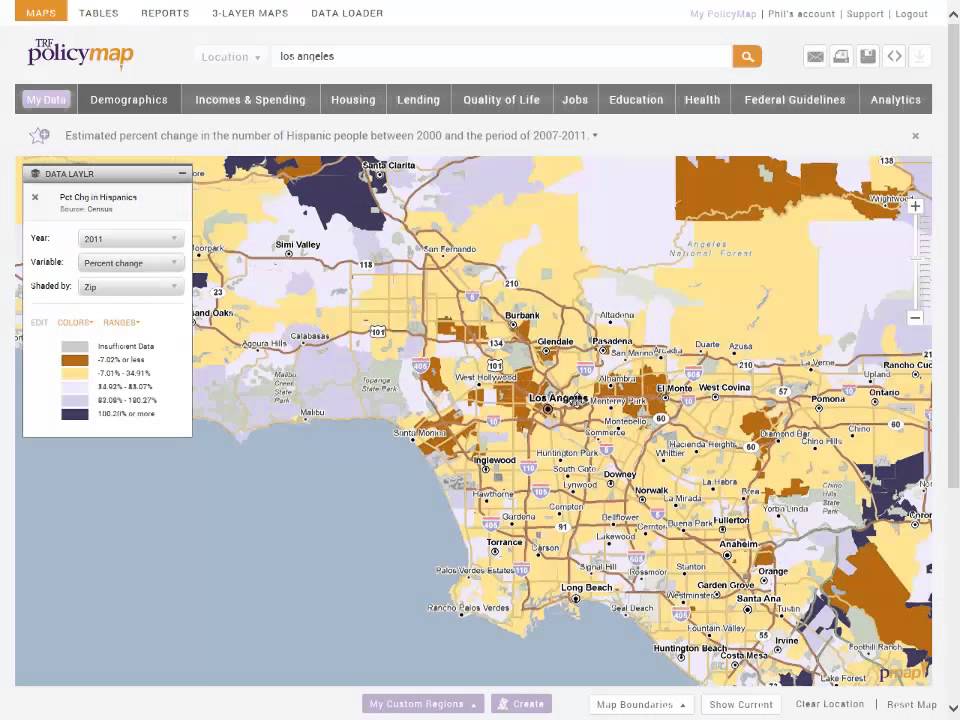Open the My Data menu

47,99
